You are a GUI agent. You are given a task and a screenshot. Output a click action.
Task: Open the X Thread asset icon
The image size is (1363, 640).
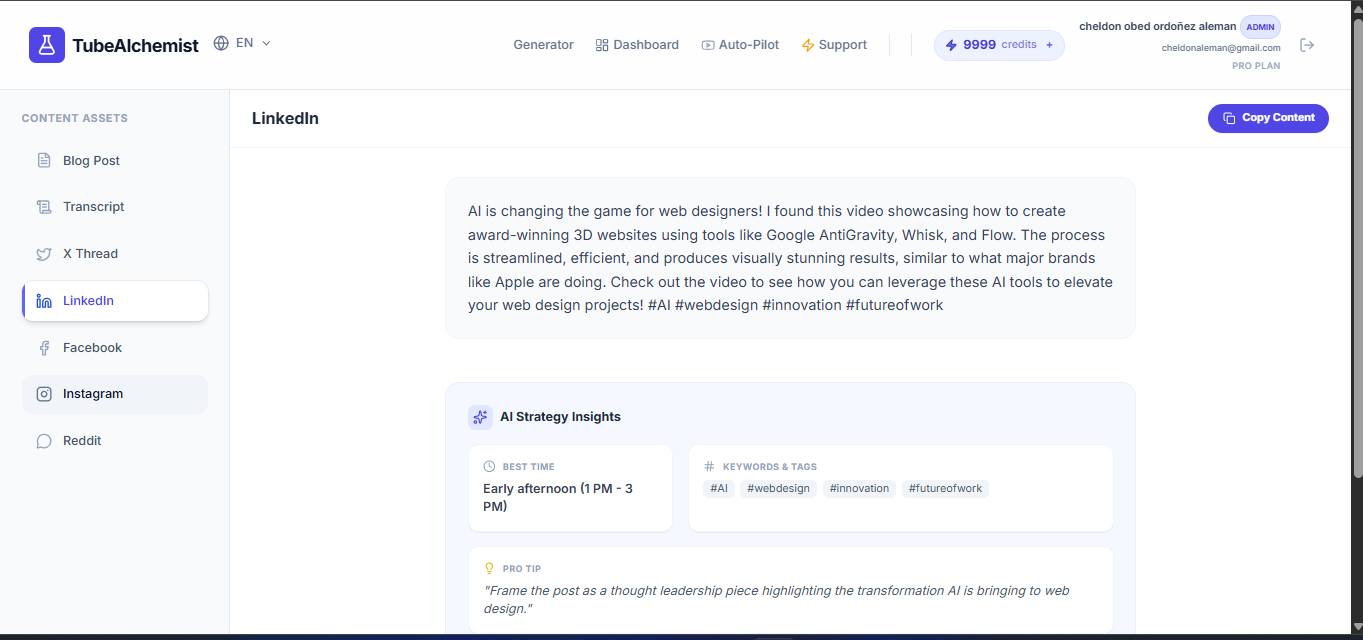click(44, 253)
